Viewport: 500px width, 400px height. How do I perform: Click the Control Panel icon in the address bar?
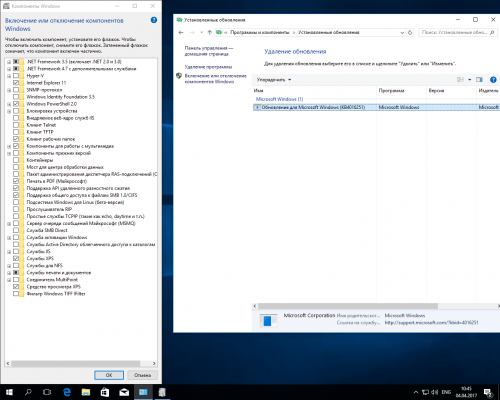click(x=219, y=32)
